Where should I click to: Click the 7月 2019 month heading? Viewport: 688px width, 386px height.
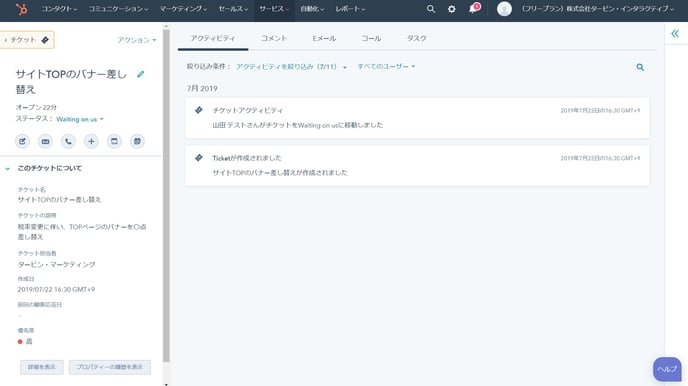[x=202, y=89]
